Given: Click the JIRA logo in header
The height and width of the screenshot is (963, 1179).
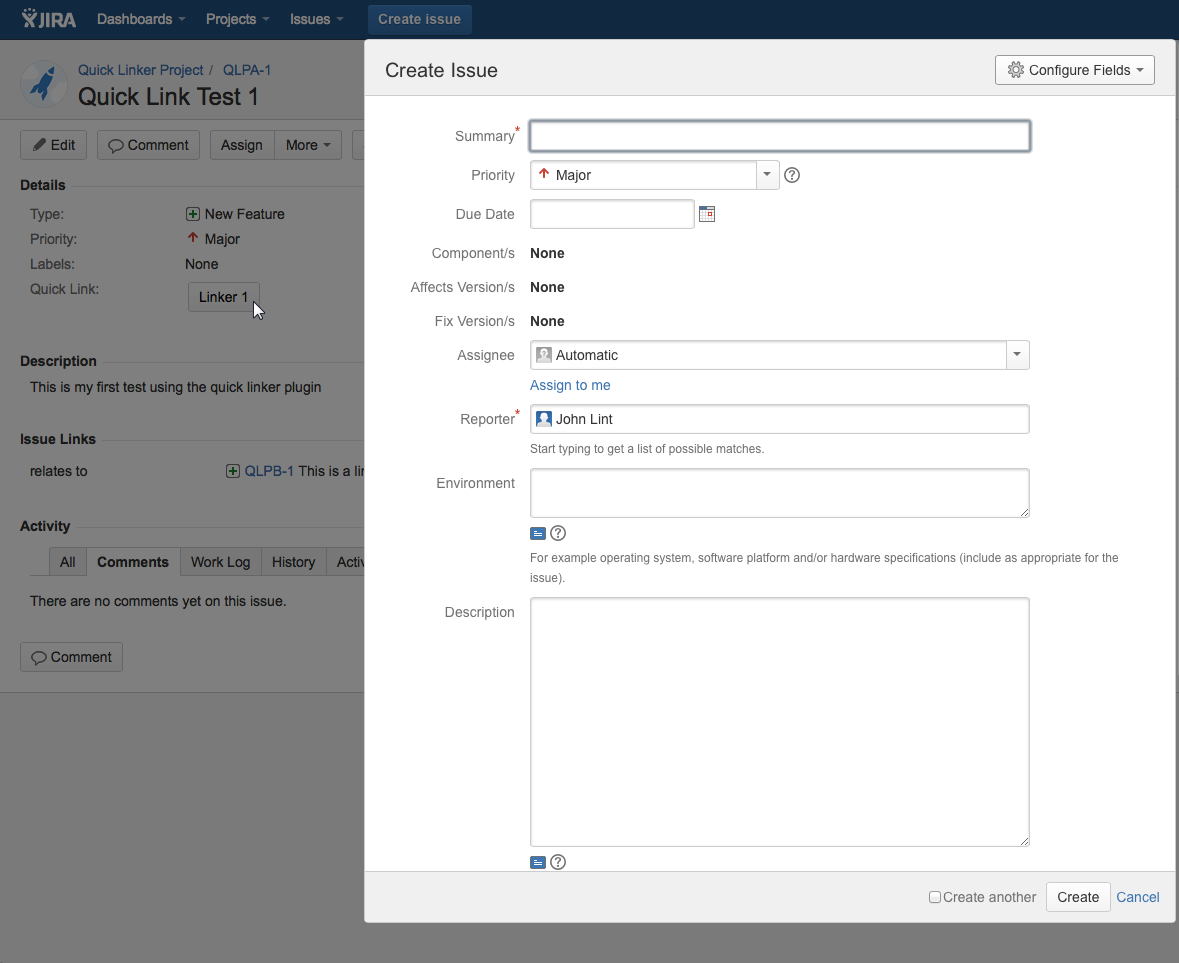Looking at the screenshot, I should (49, 19).
